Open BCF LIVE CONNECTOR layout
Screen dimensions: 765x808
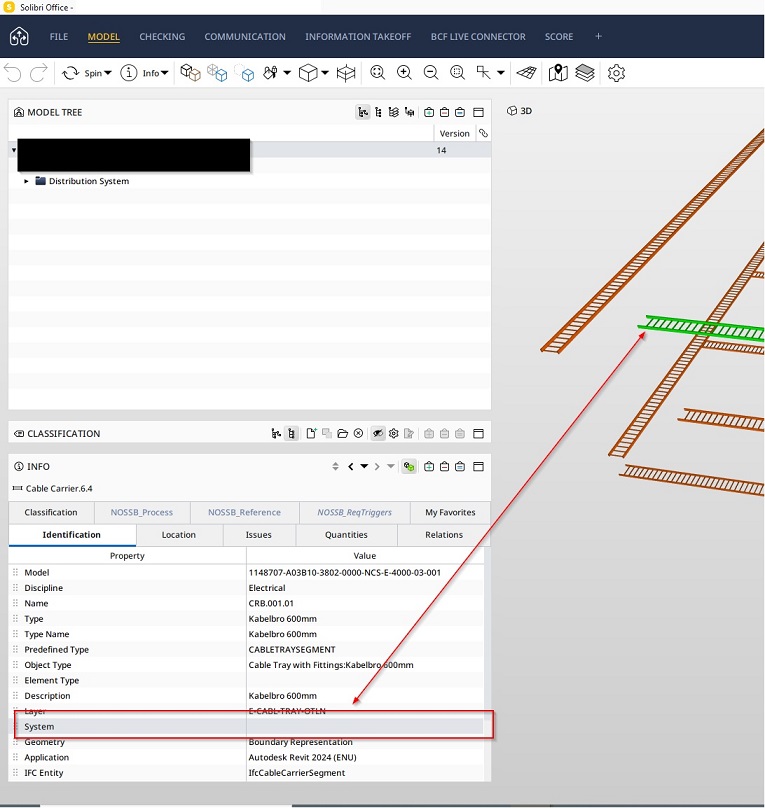(478, 37)
